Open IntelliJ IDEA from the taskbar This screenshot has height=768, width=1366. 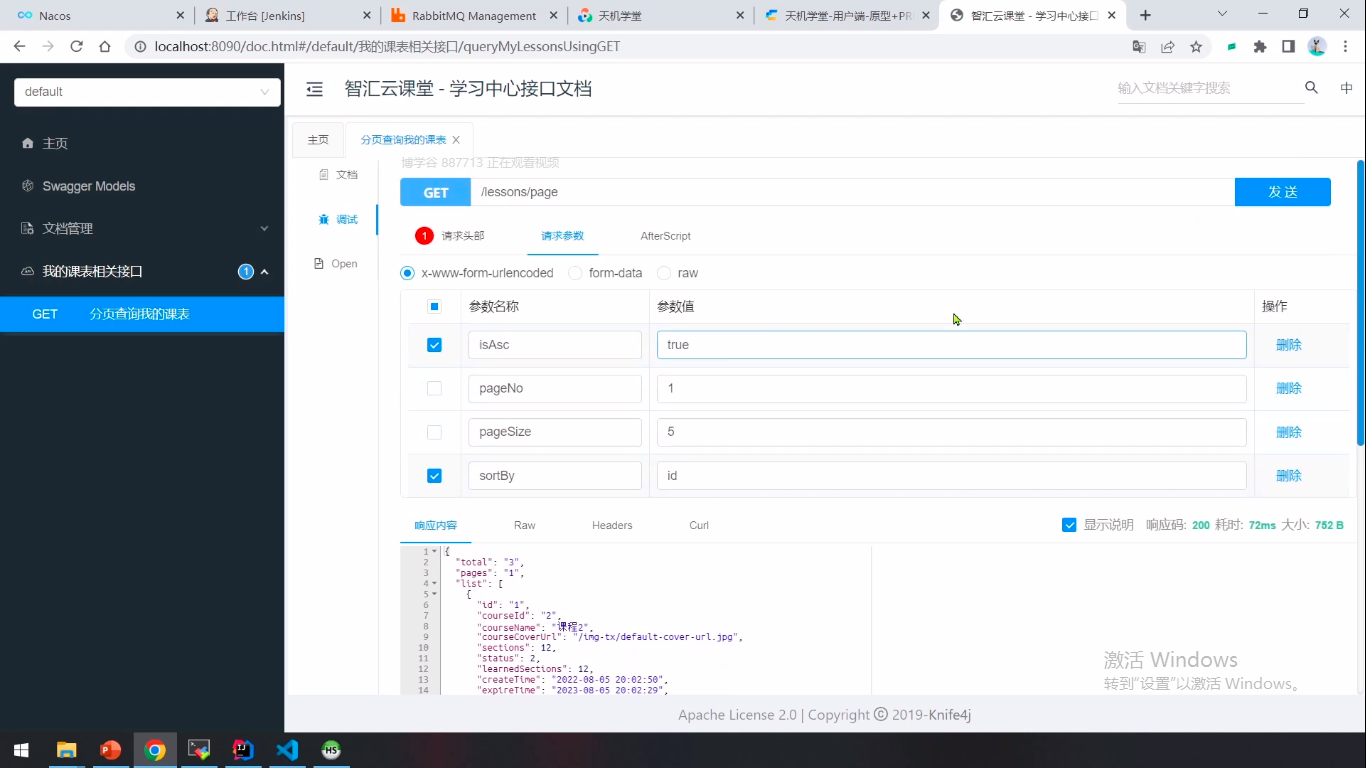pos(243,750)
